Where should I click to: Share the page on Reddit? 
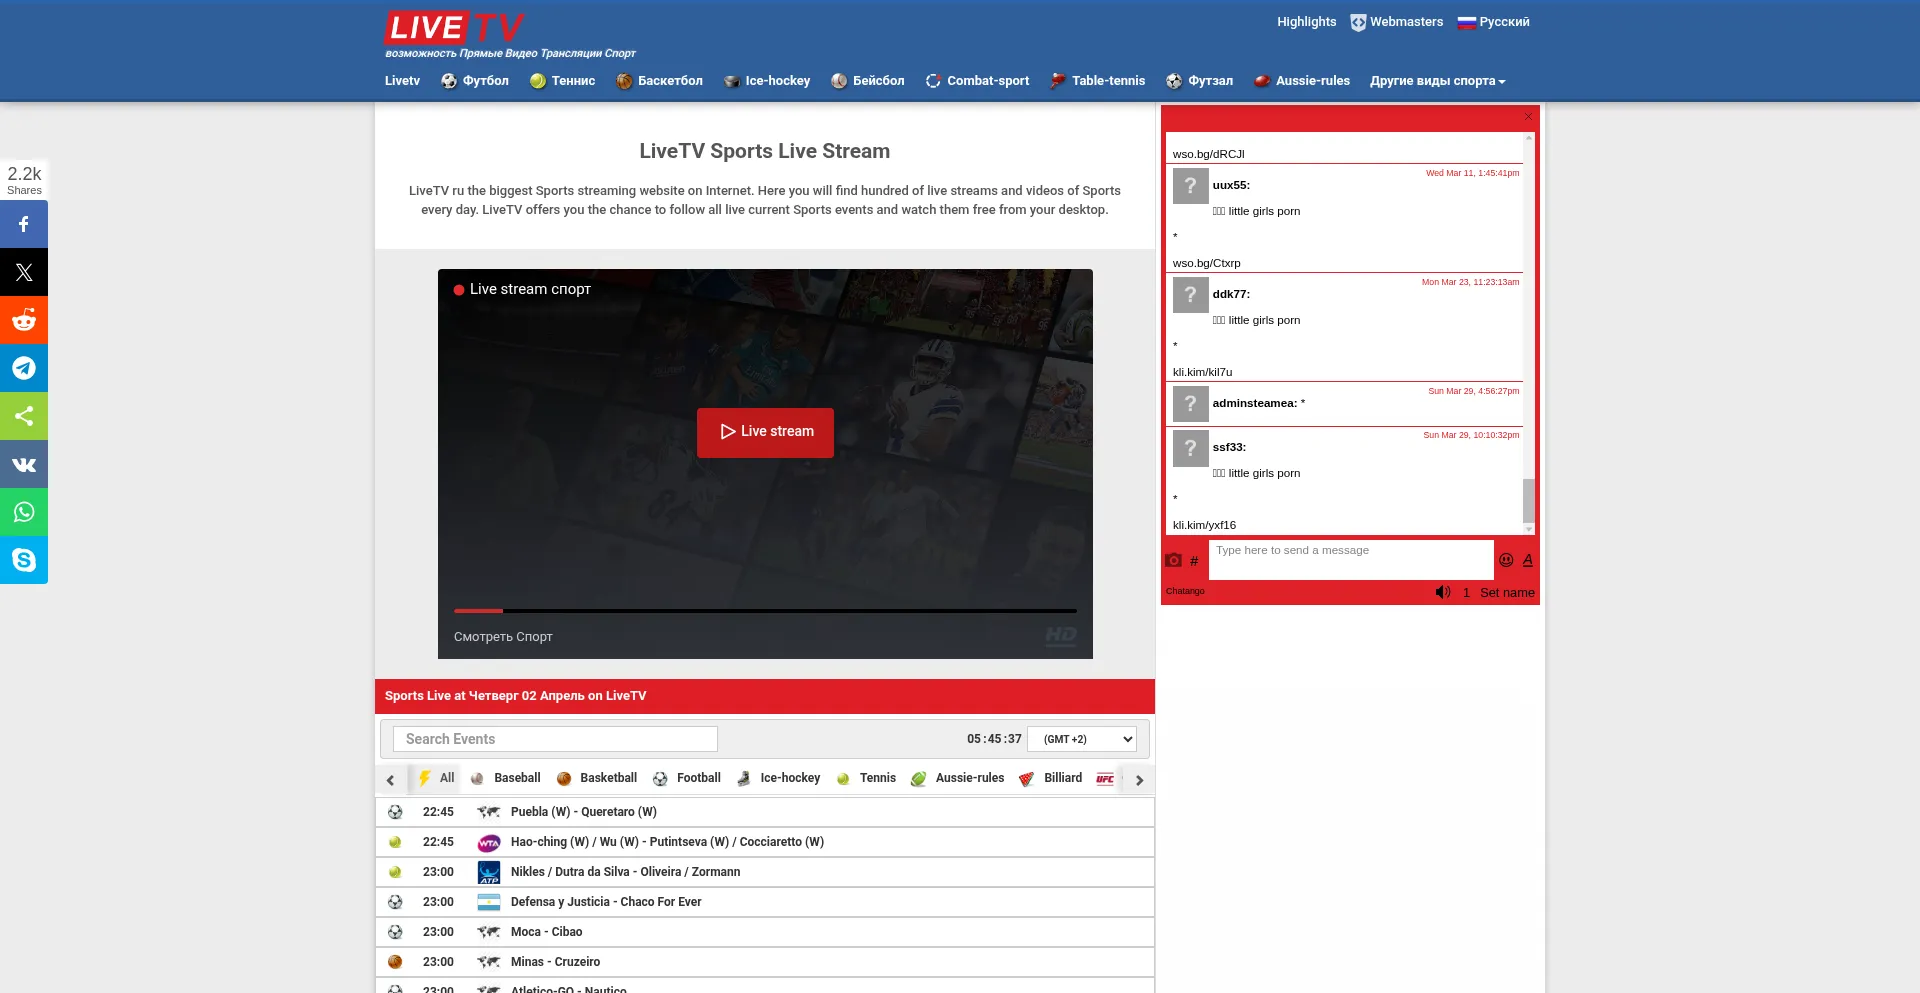click(24, 320)
